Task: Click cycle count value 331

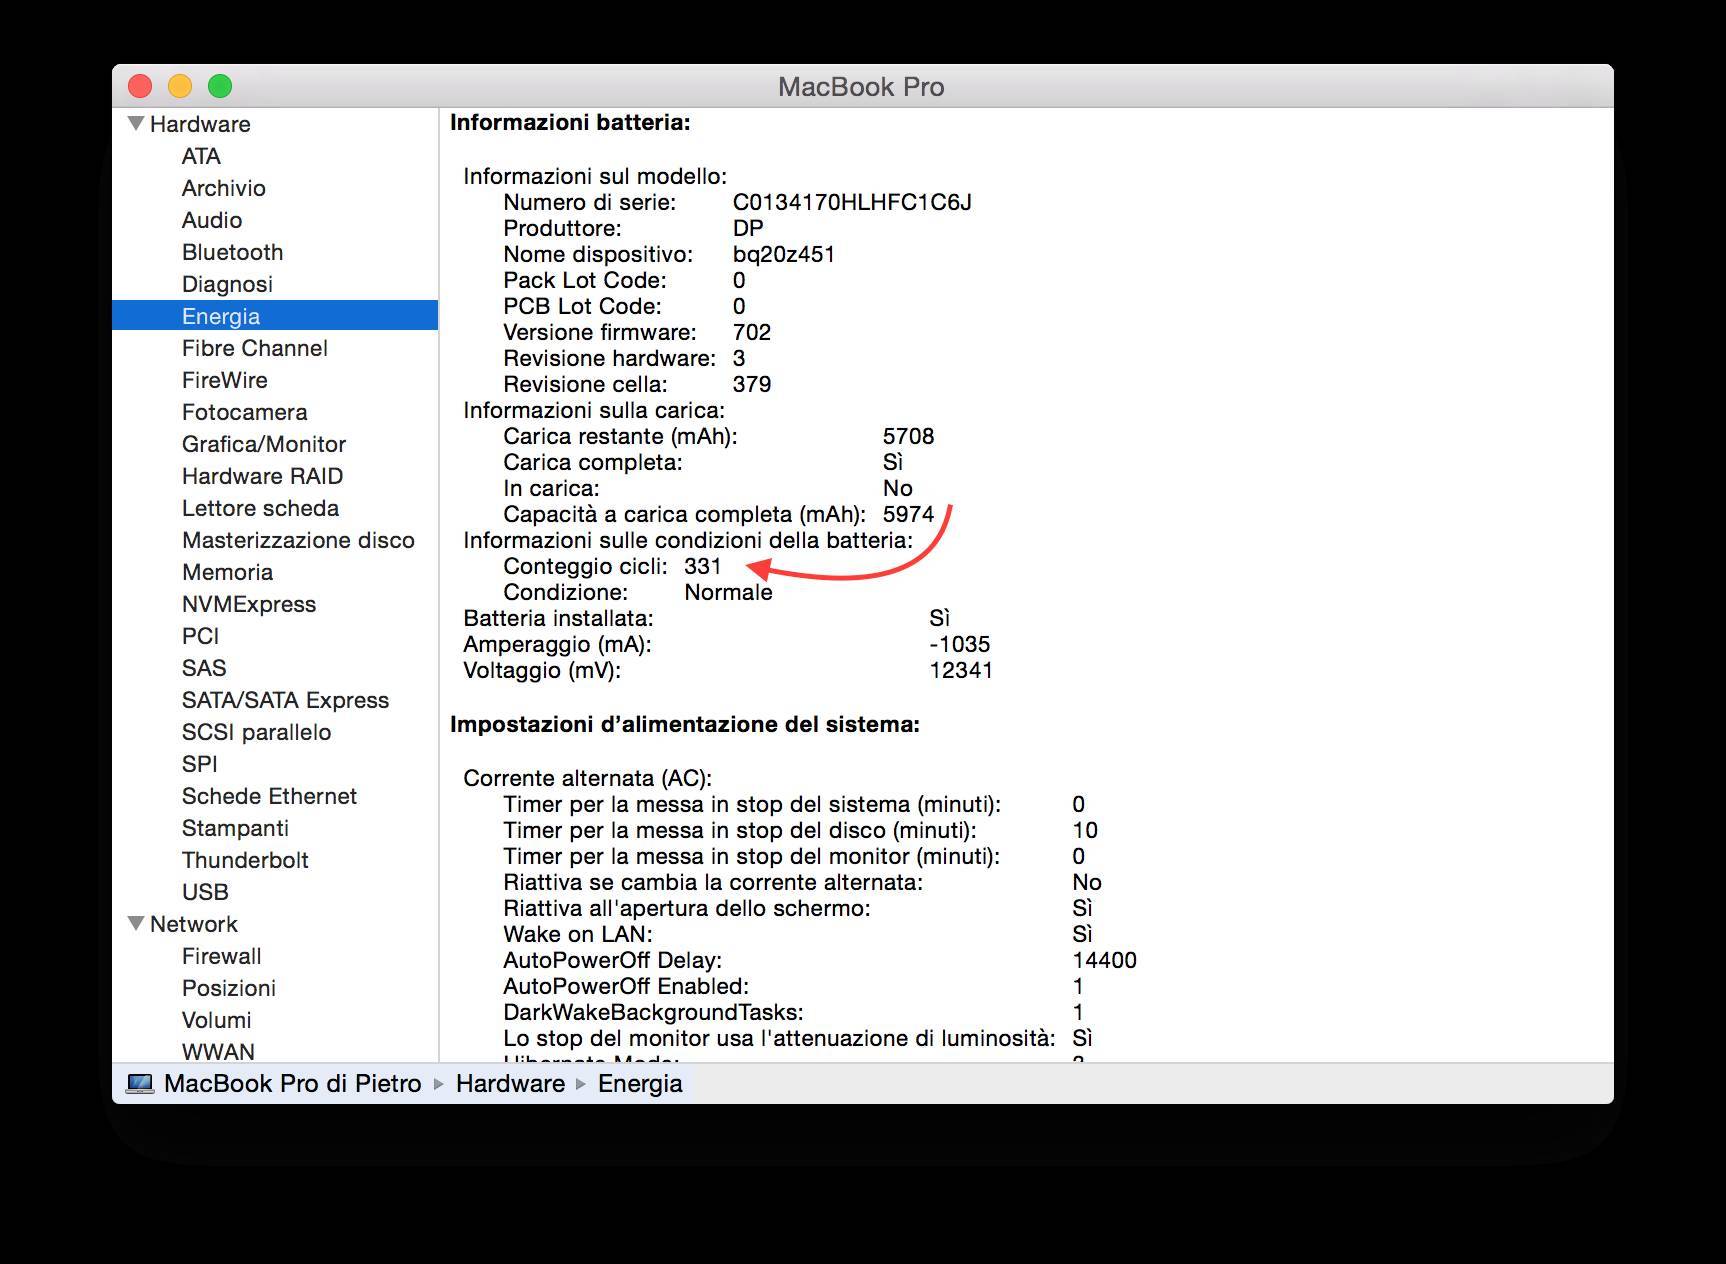Action: [703, 566]
